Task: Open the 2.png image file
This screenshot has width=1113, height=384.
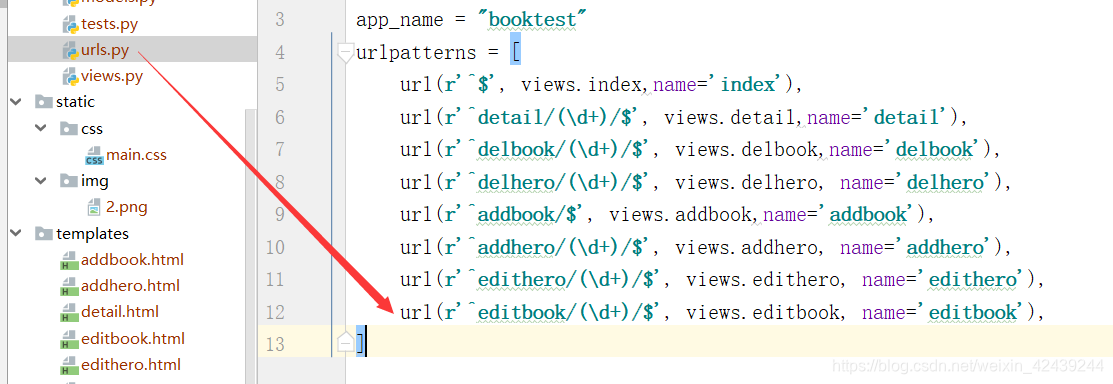Action: pos(126,207)
